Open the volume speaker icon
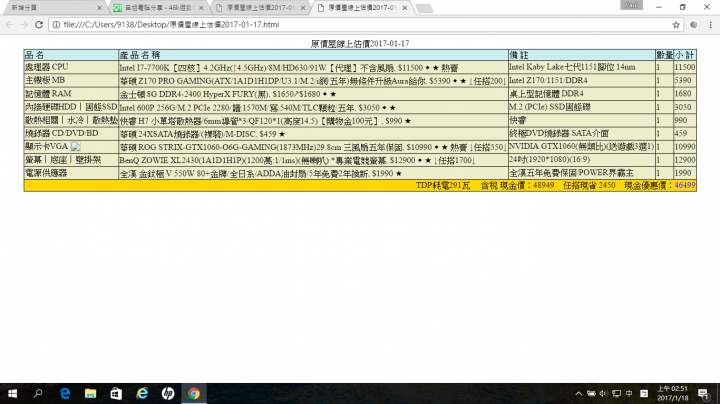Screen dimensions: 720x404 pyautogui.click(x=603, y=393)
